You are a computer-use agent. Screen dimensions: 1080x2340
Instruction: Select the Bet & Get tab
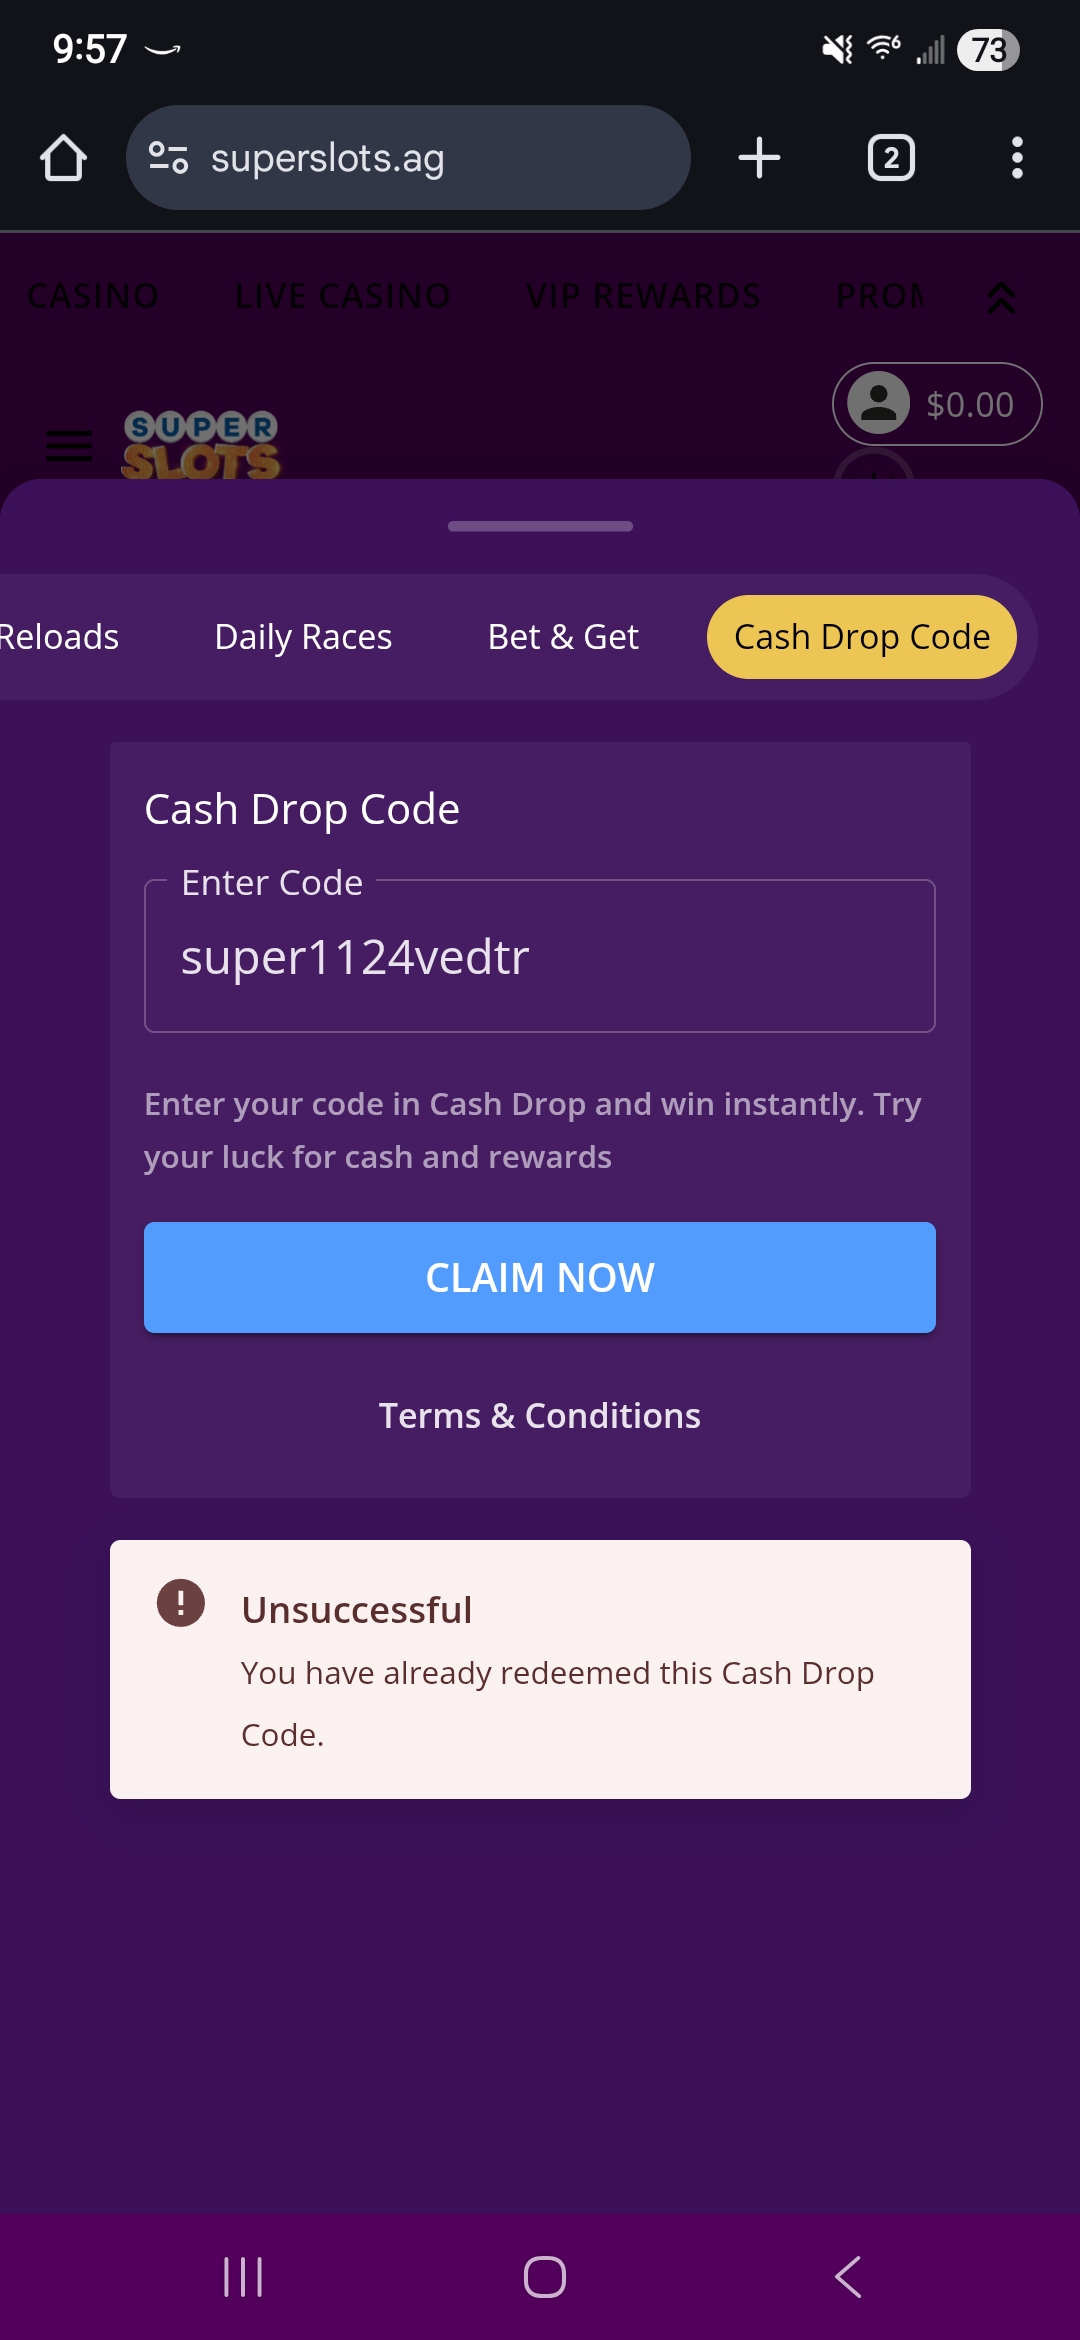[x=563, y=637]
